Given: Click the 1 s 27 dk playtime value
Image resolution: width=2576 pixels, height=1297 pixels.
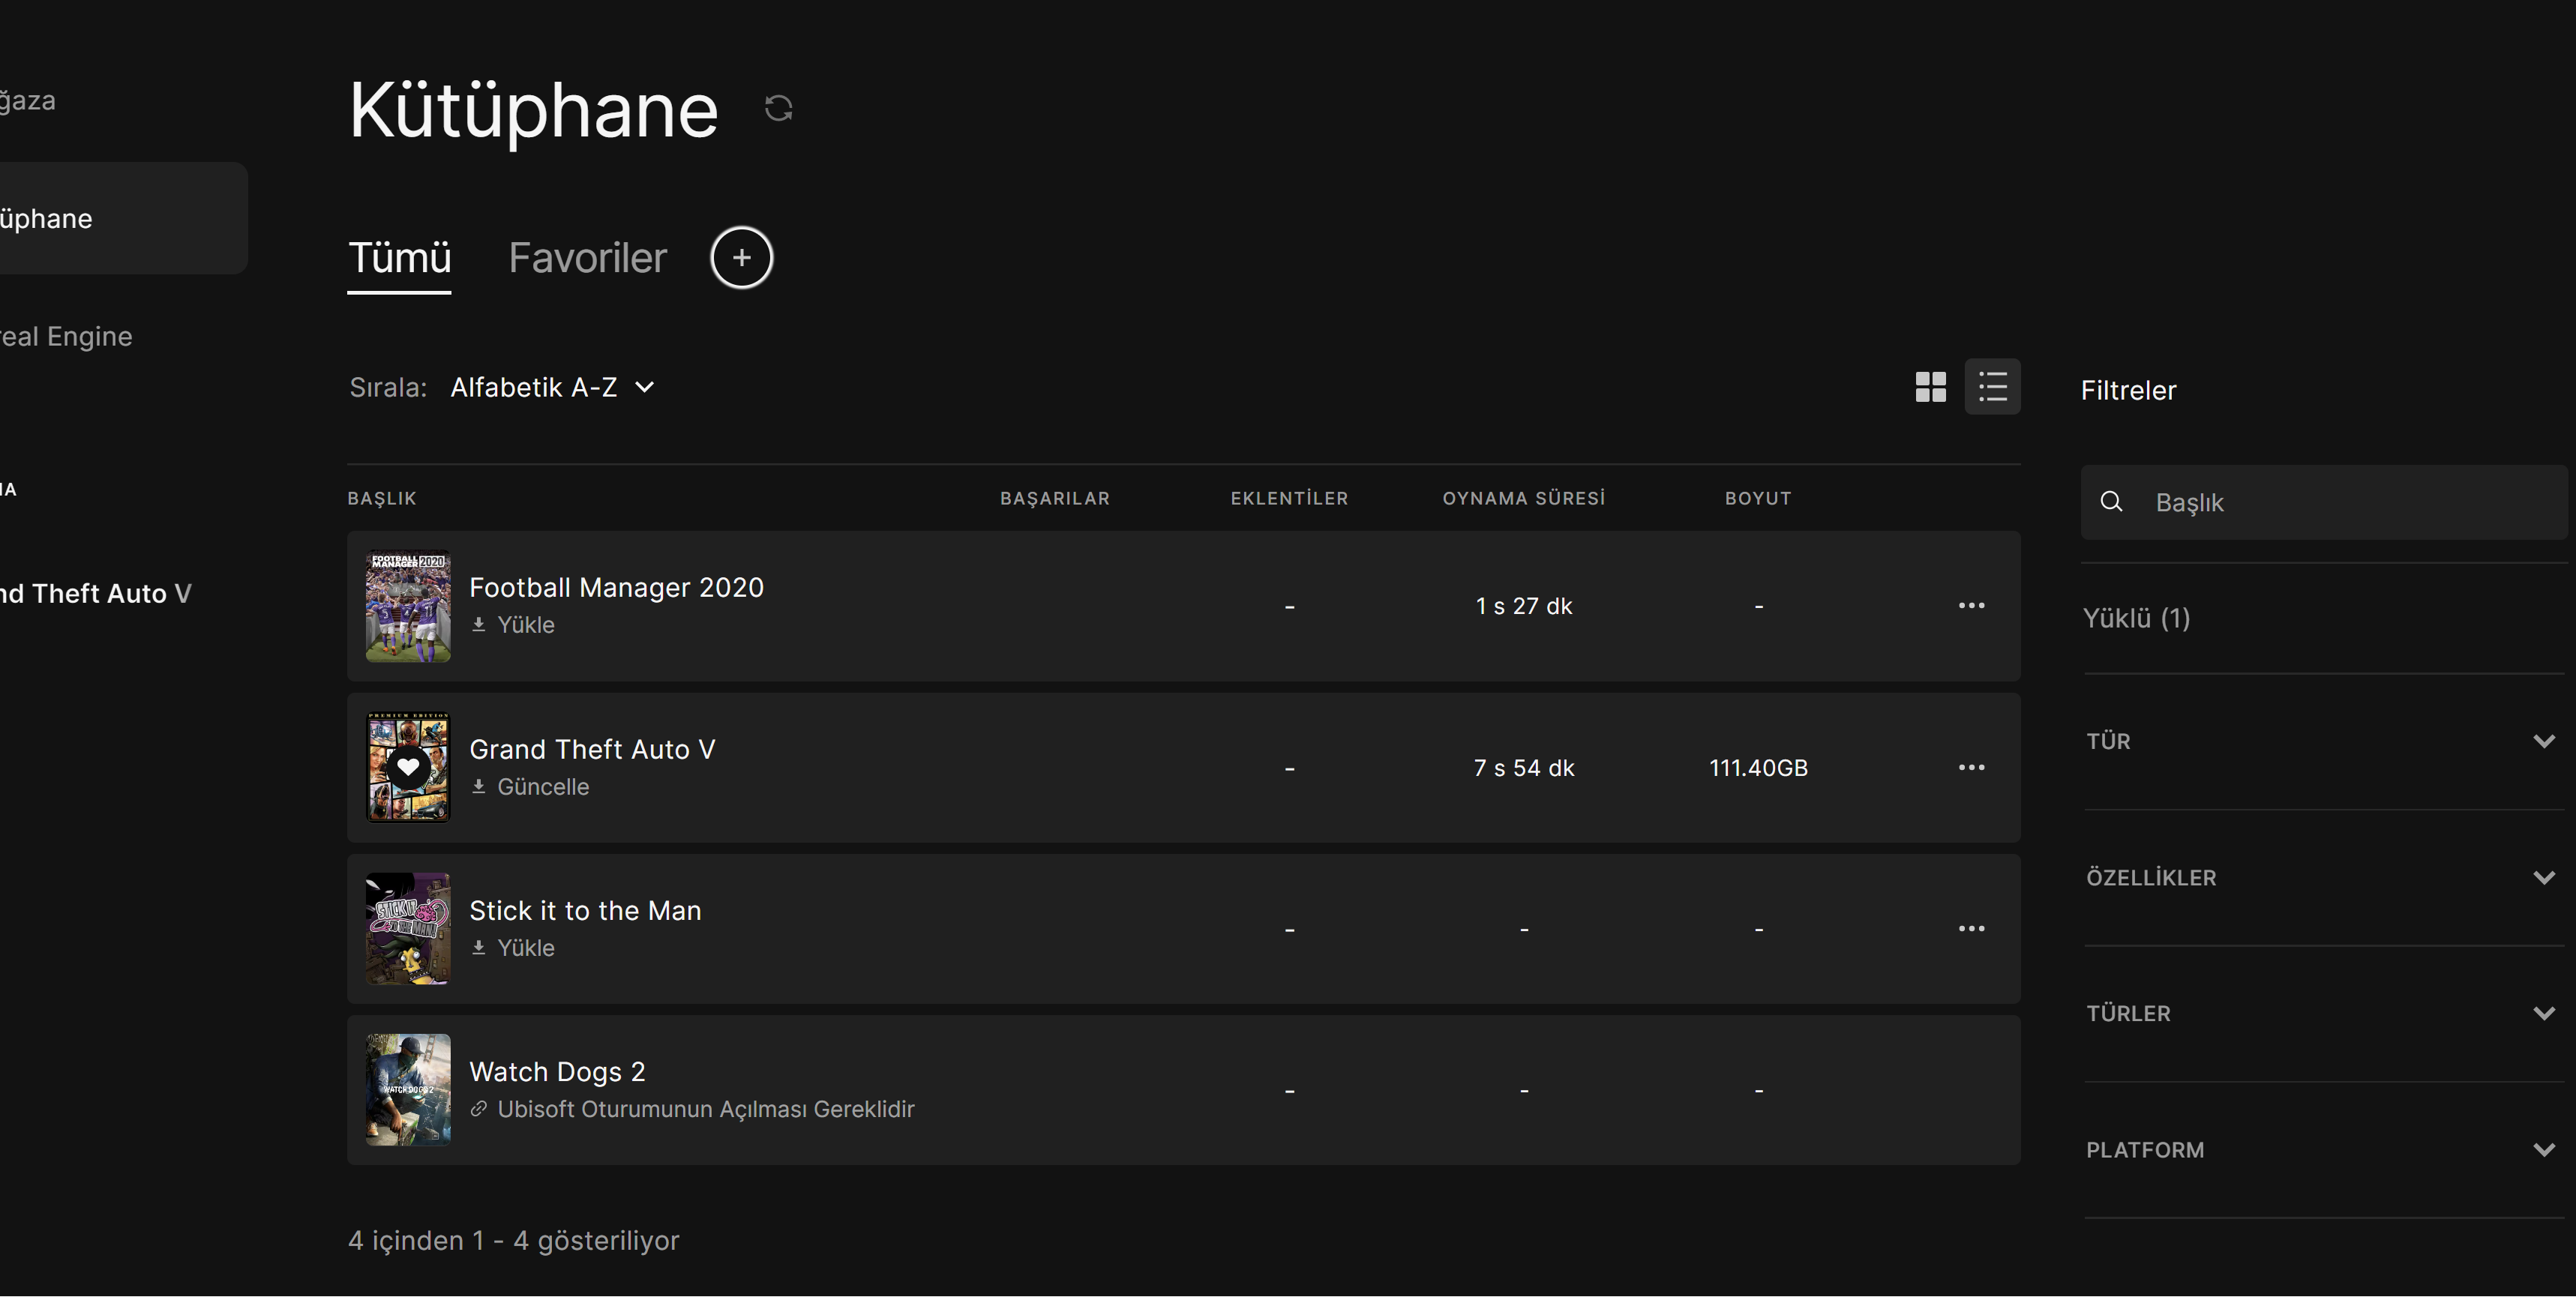Looking at the screenshot, I should click(1524, 606).
